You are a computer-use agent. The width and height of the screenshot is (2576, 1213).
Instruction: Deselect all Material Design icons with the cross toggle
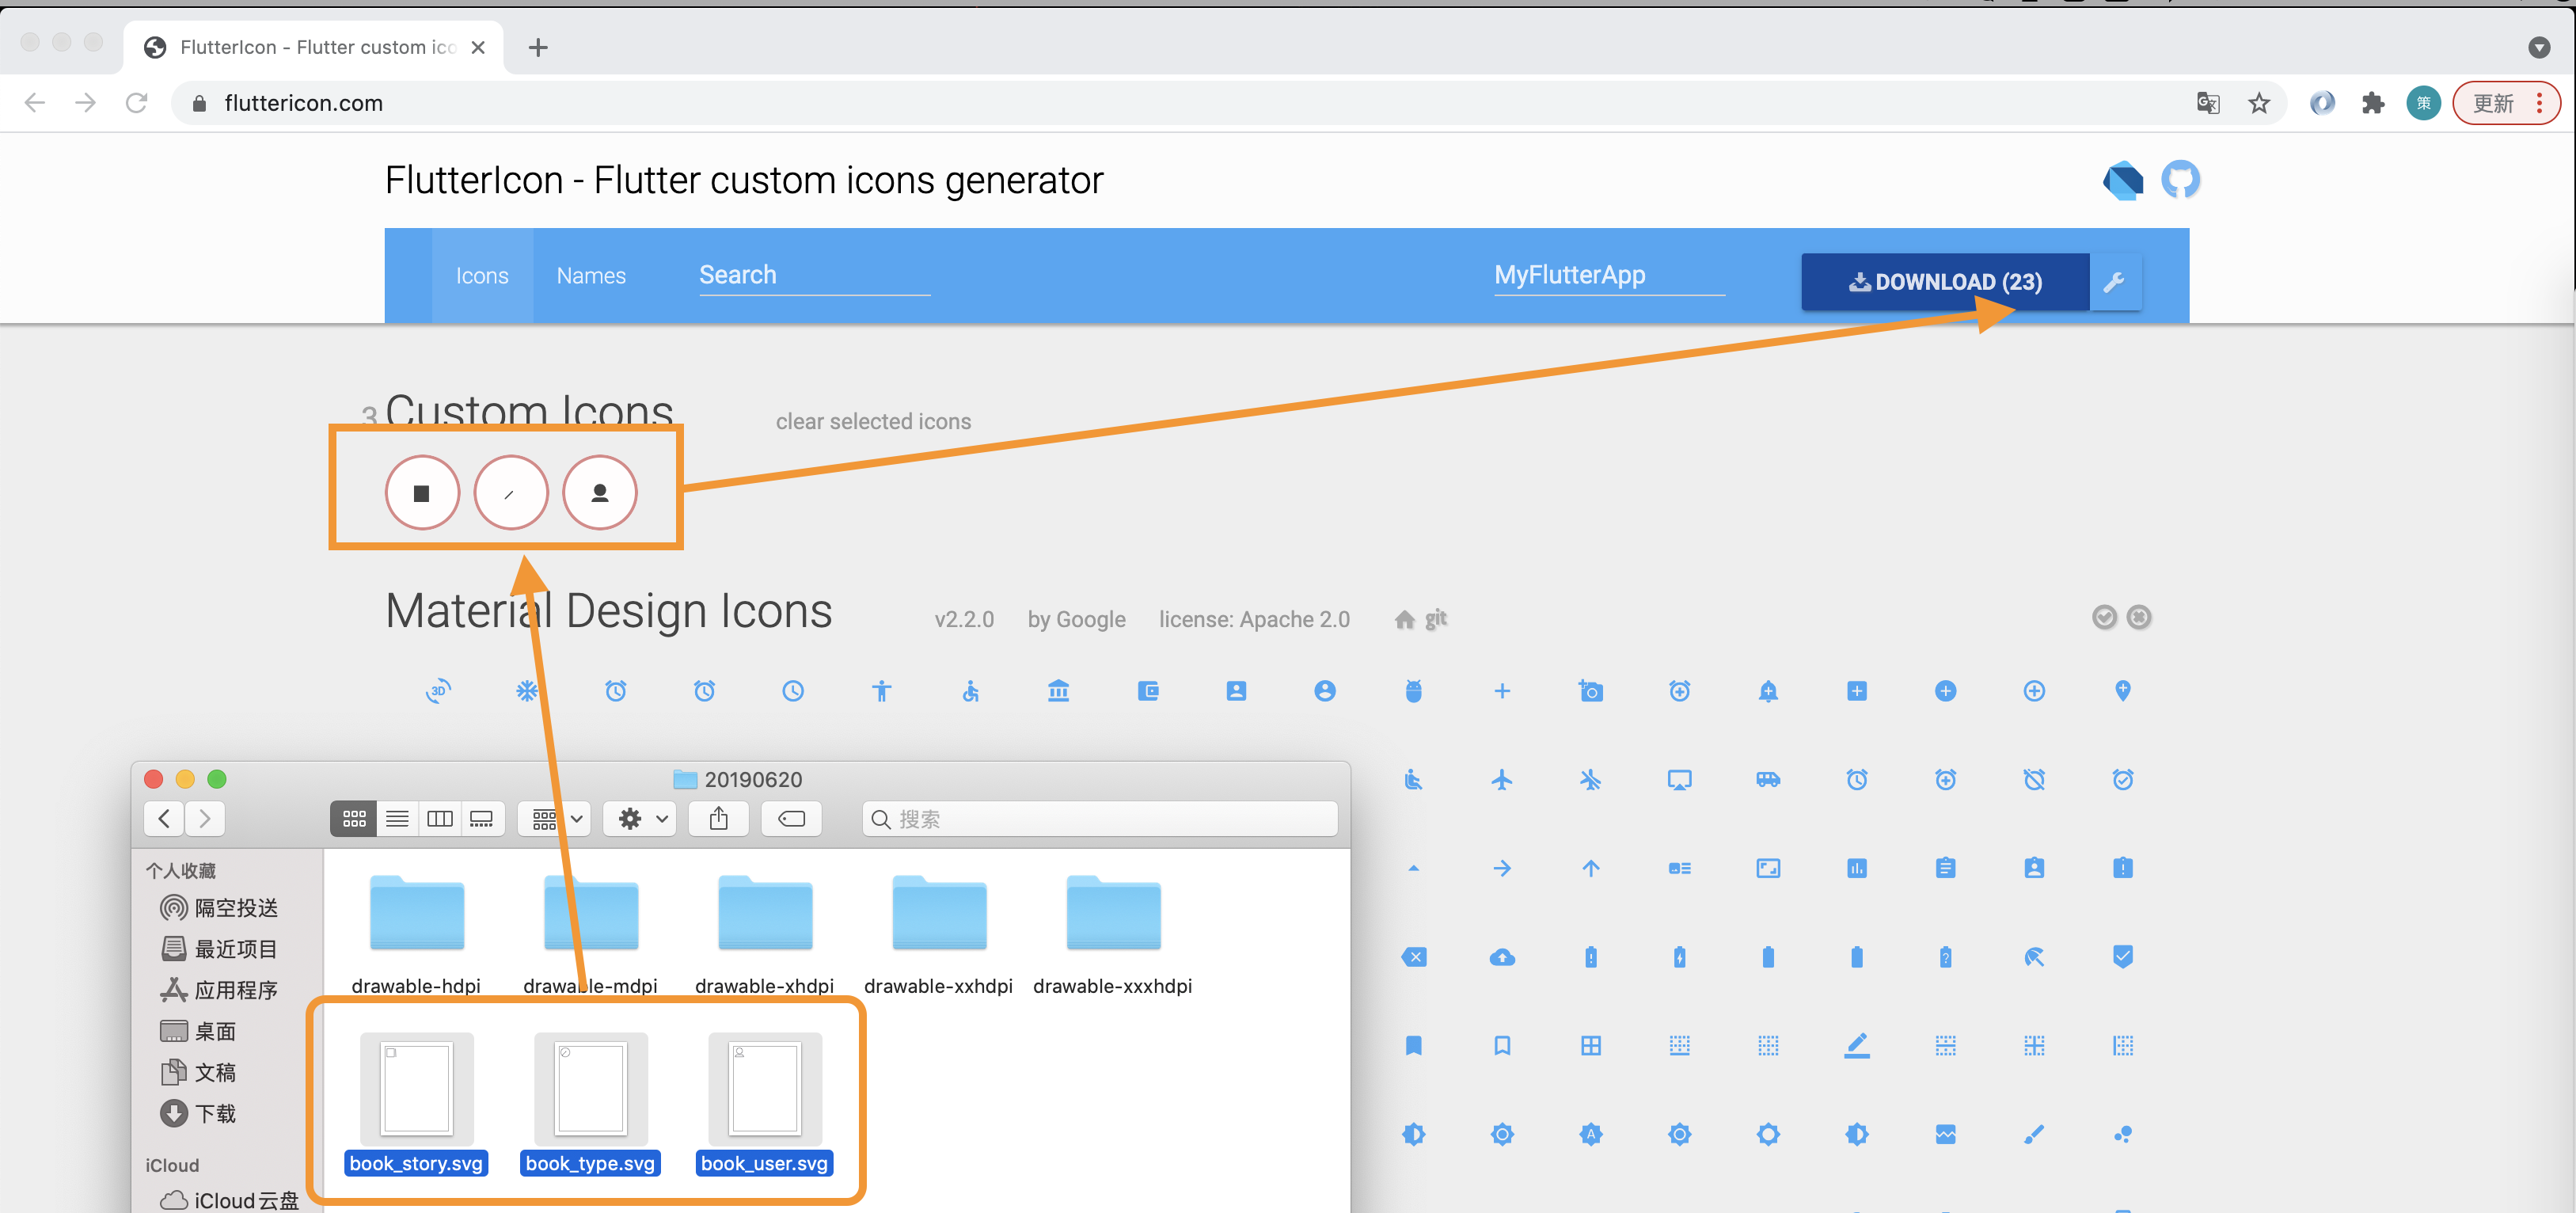pyautogui.click(x=2139, y=617)
